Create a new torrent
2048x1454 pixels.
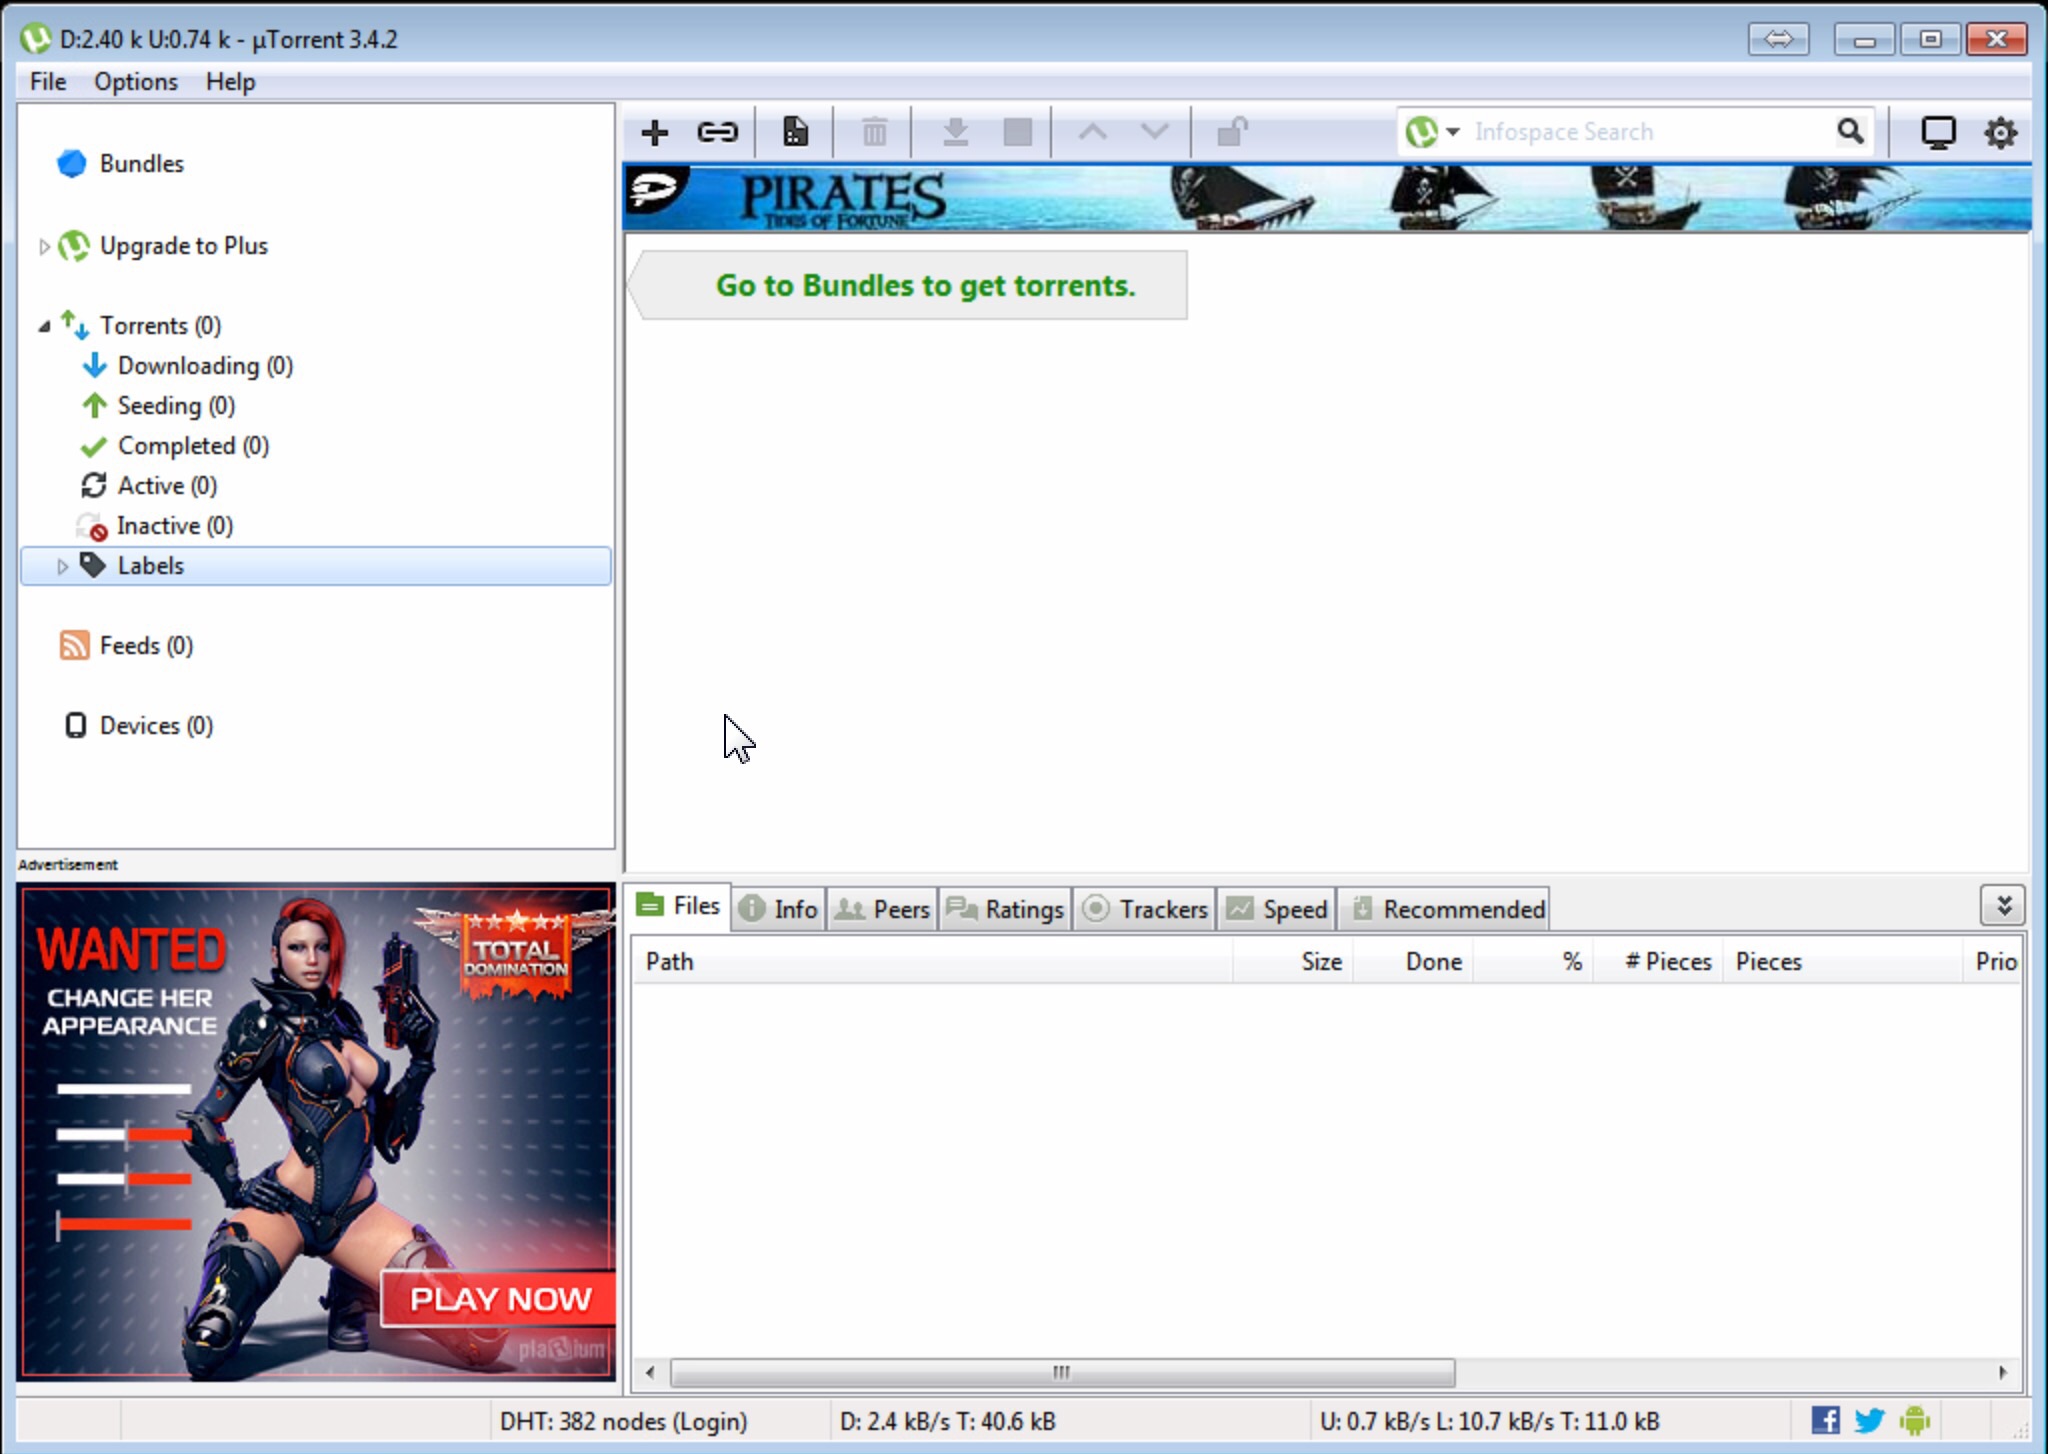793,131
